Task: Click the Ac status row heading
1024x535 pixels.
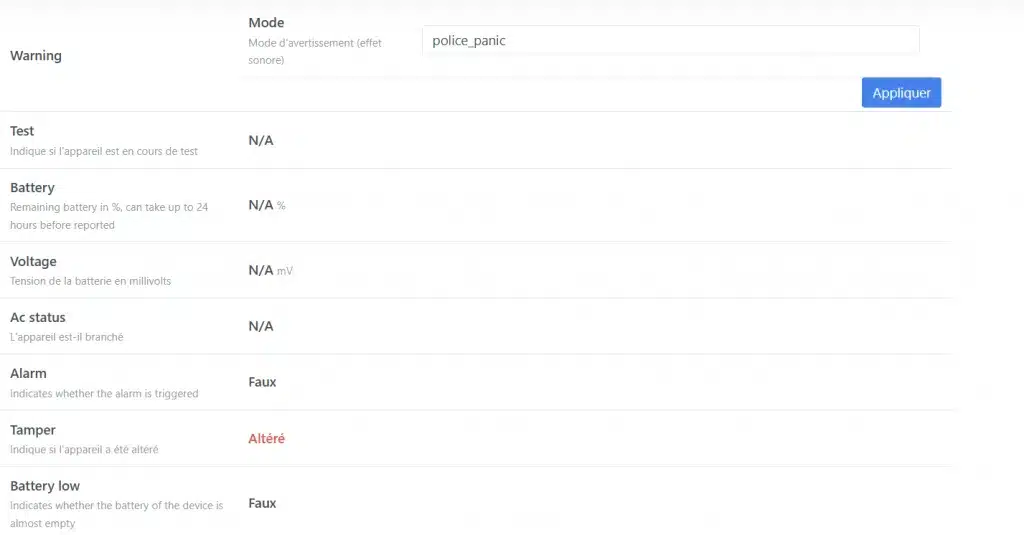Action: tap(37, 318)
